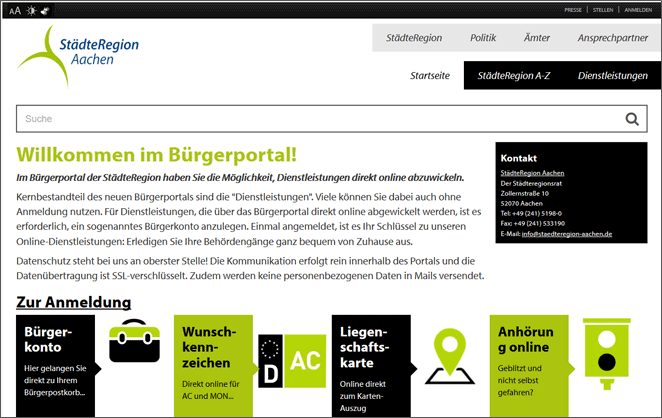Screen dimensions: 662x418
Task: Click the magnifier search icon
Action: [x=632, y=119]
